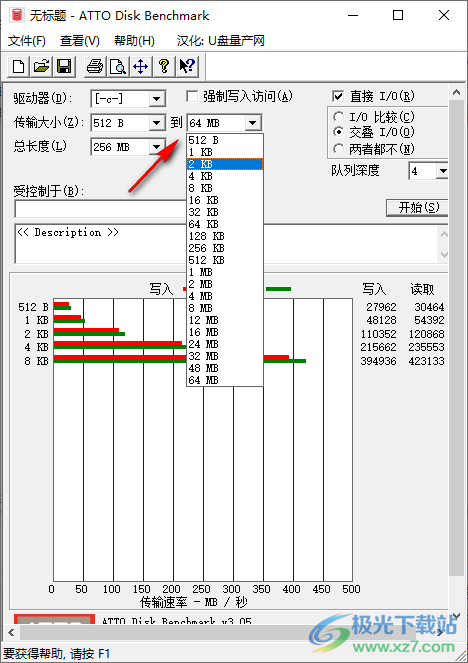Open a benchmark file via folder icon
The height and width of the screenshot is (663, 468).
tap(41, 66)
